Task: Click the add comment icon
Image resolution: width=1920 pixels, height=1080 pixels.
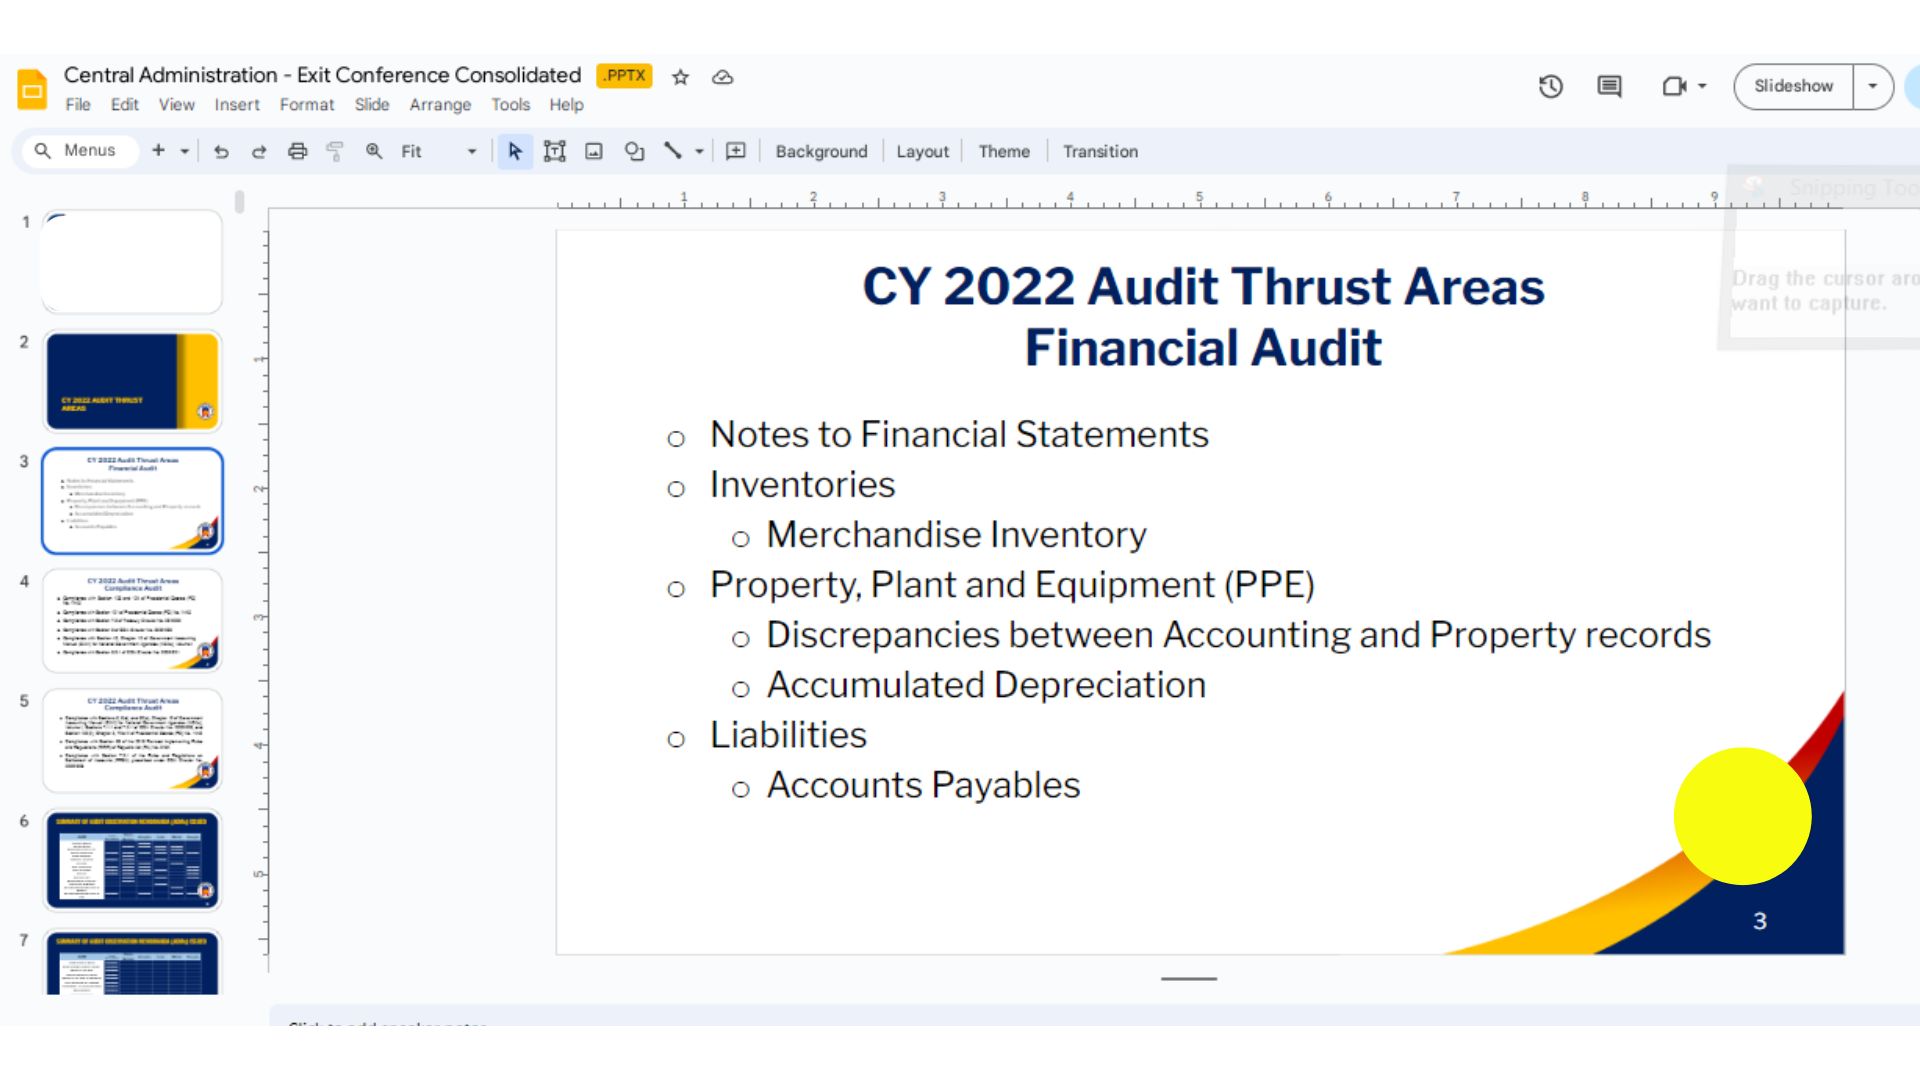Action: tap(736, 151)
